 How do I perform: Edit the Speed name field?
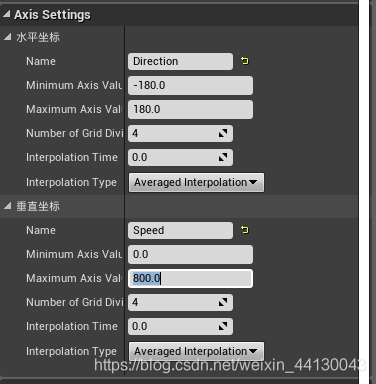coord(180,230)
